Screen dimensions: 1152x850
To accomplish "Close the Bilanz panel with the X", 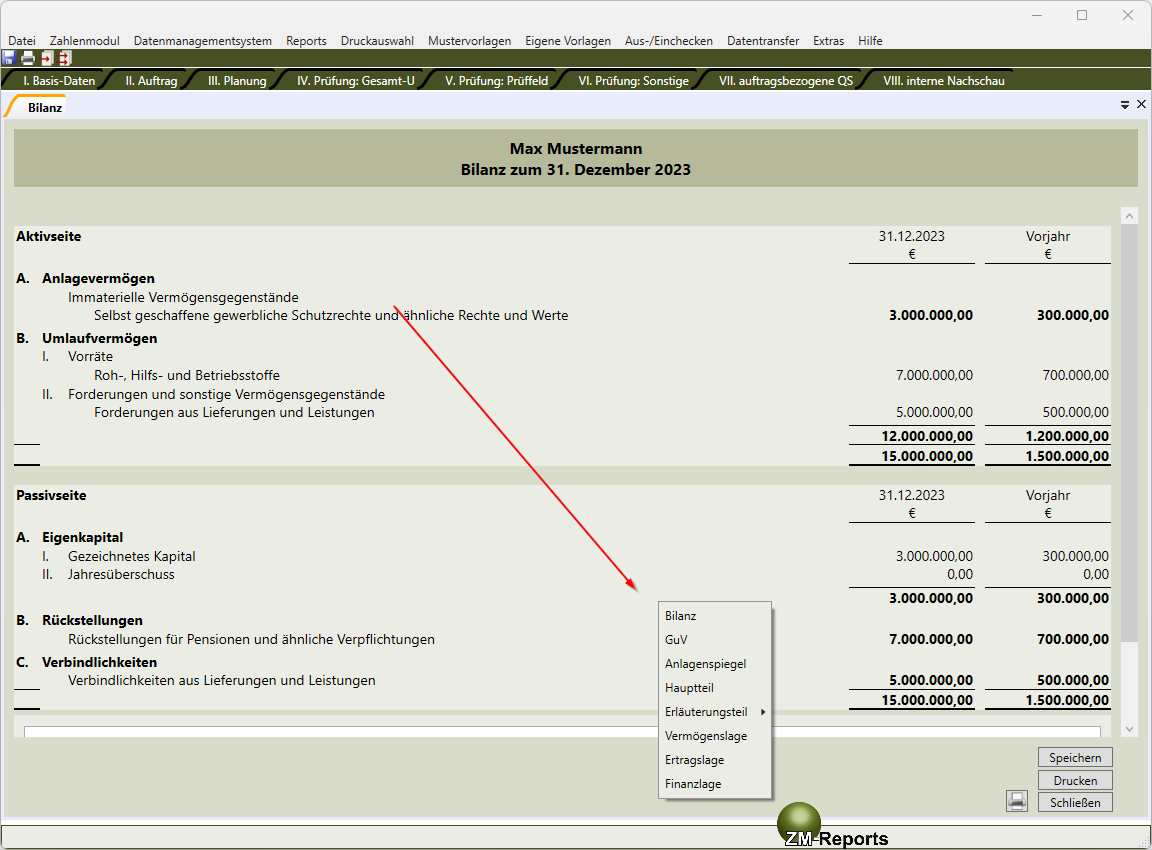I will pyautogui.click(x=1141, y=104).
